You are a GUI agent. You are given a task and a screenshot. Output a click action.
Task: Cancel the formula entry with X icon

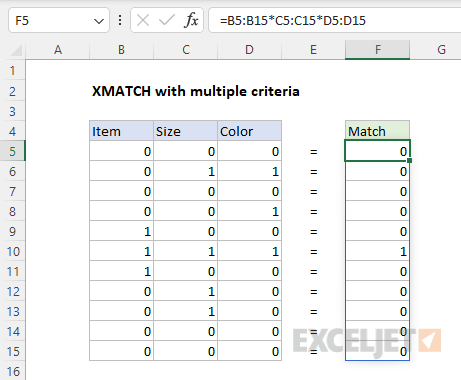143,21
